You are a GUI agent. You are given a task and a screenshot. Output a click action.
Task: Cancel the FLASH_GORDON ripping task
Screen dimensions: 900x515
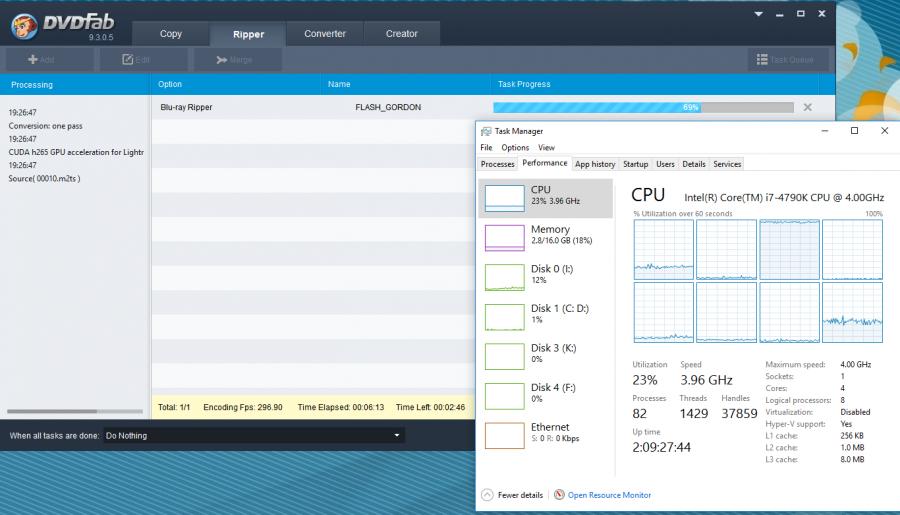pos(807,107)
